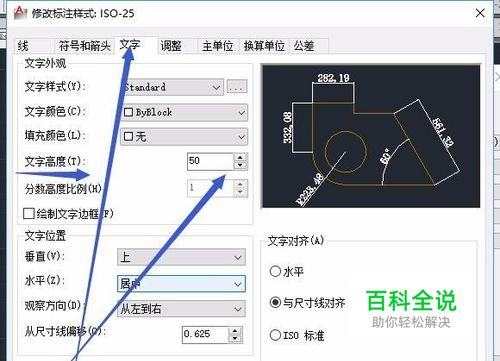Decrease 文字高度 with down arrow

pos(240,166)
